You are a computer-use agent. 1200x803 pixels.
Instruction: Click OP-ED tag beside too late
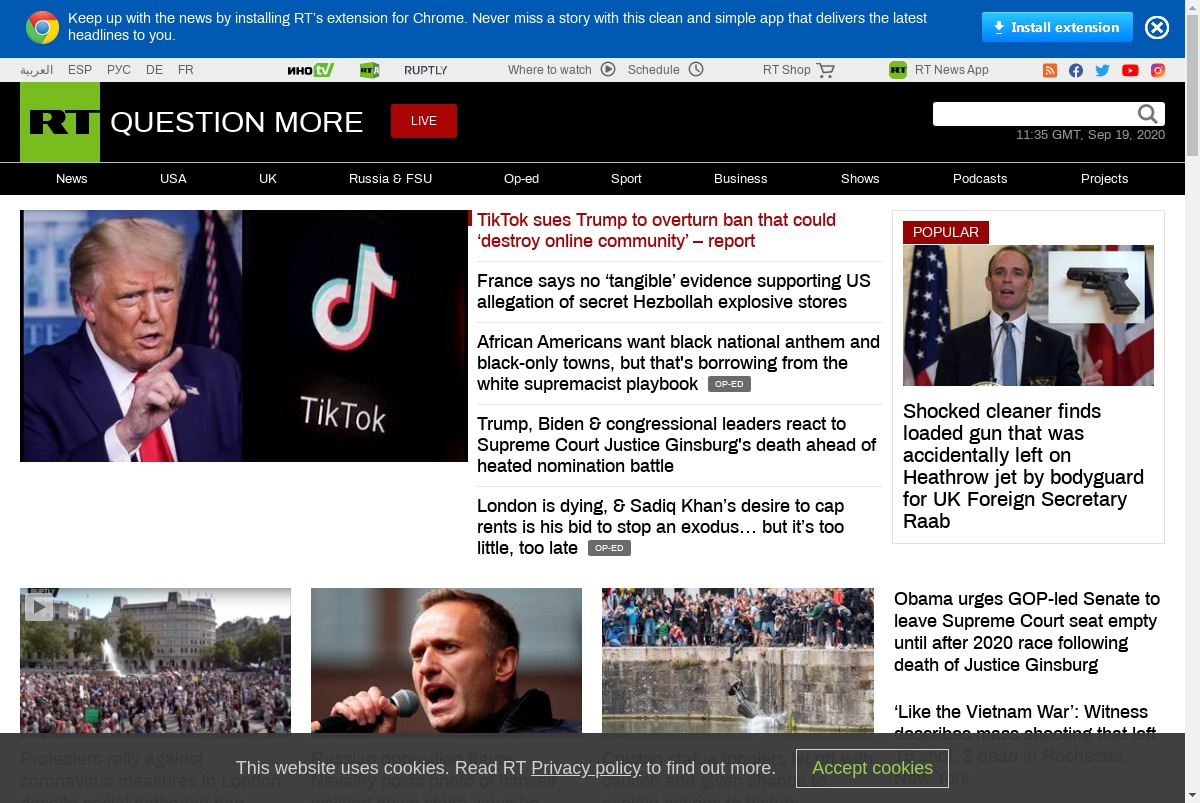(609, 548)
